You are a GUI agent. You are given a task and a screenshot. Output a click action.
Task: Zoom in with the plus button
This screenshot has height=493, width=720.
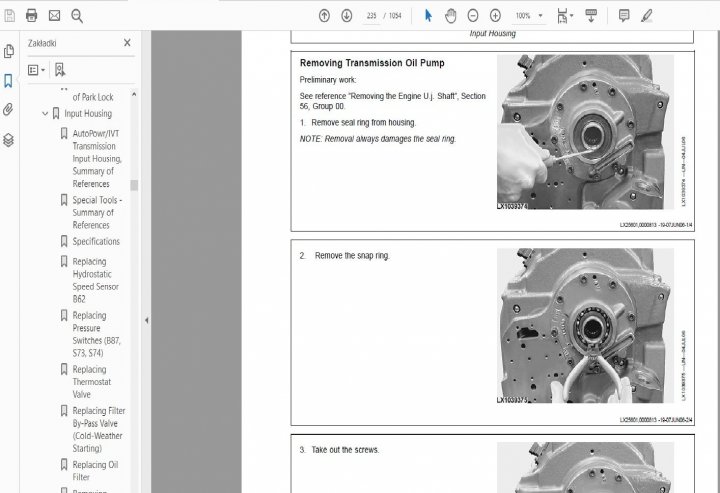pyautogui.click(x=495, y=16)
